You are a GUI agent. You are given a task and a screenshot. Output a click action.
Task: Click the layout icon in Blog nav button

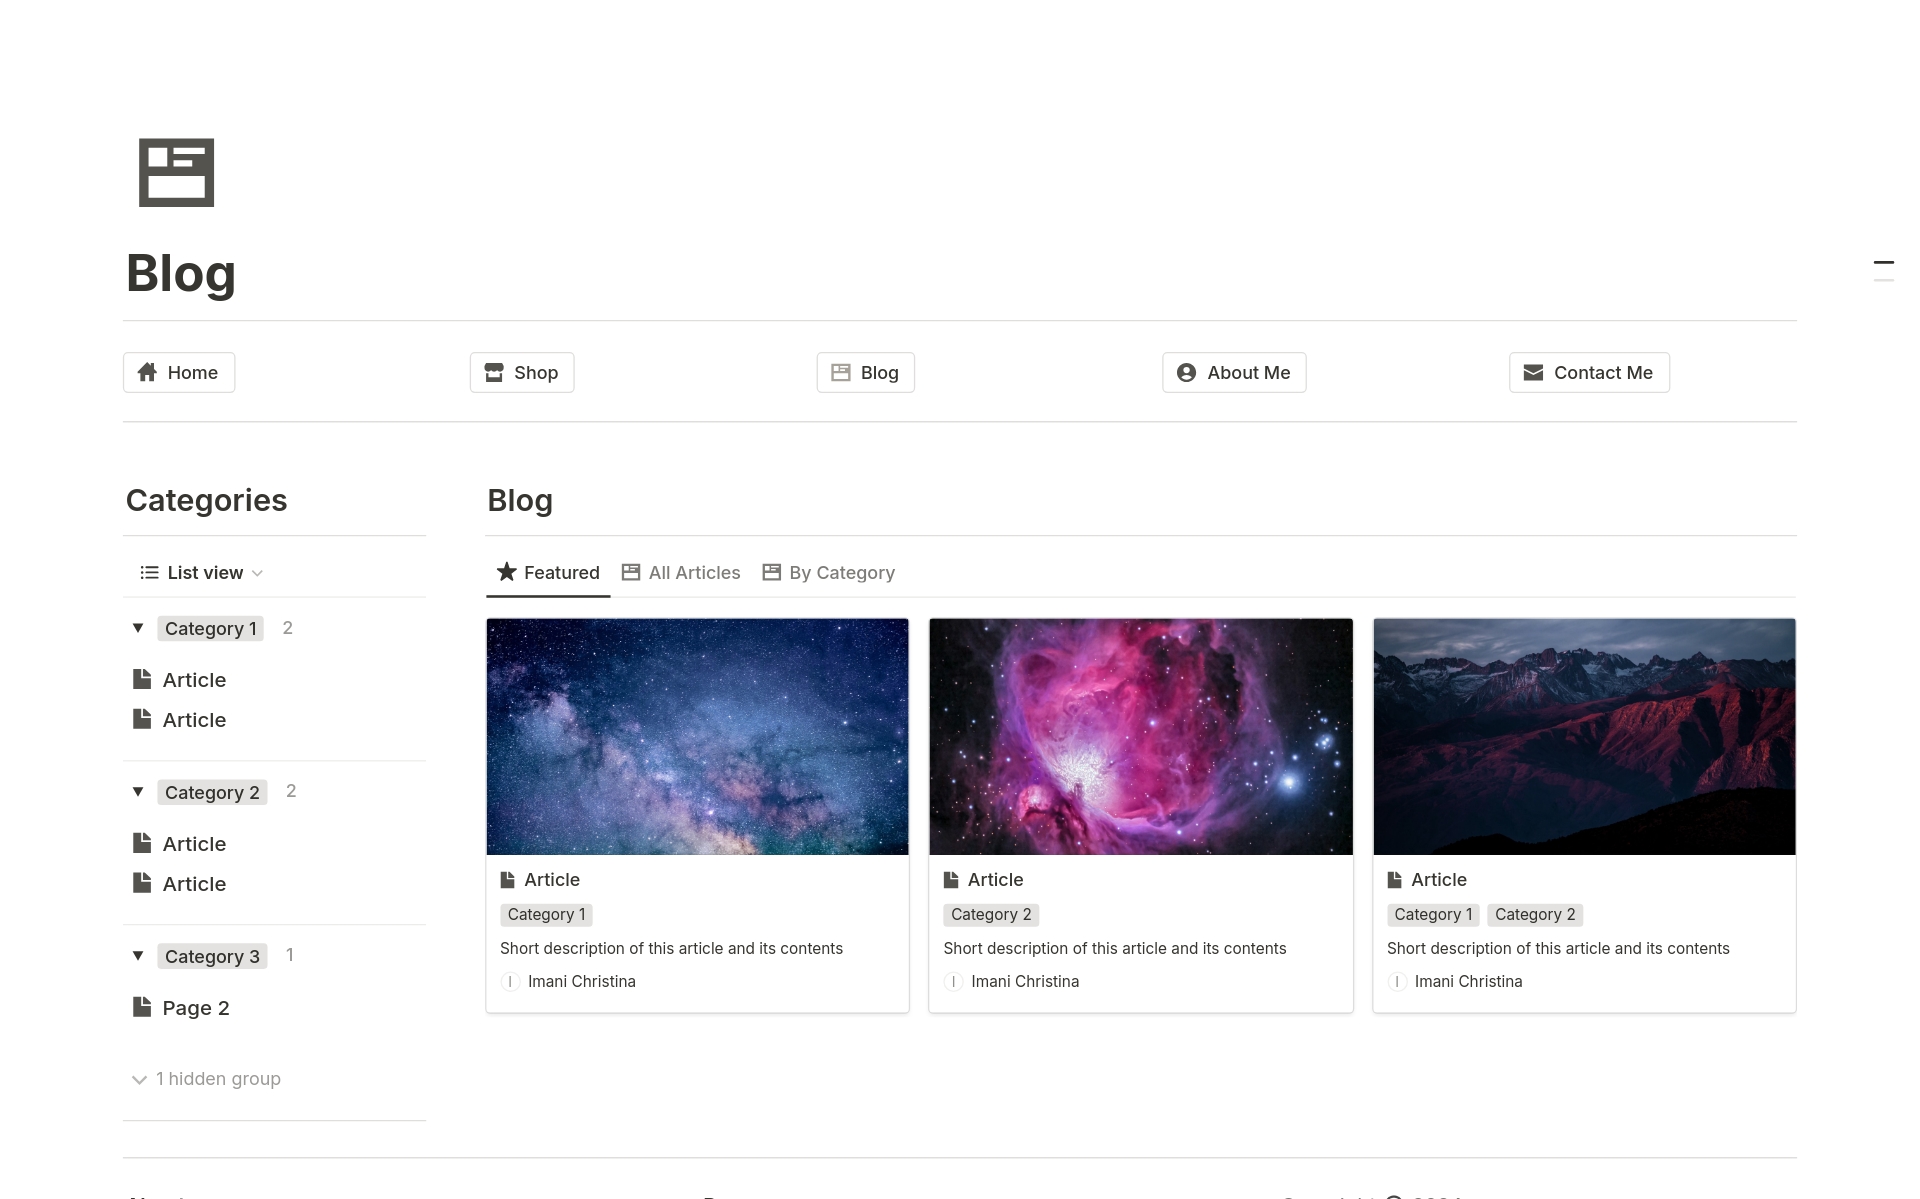[x=841, y=372]
